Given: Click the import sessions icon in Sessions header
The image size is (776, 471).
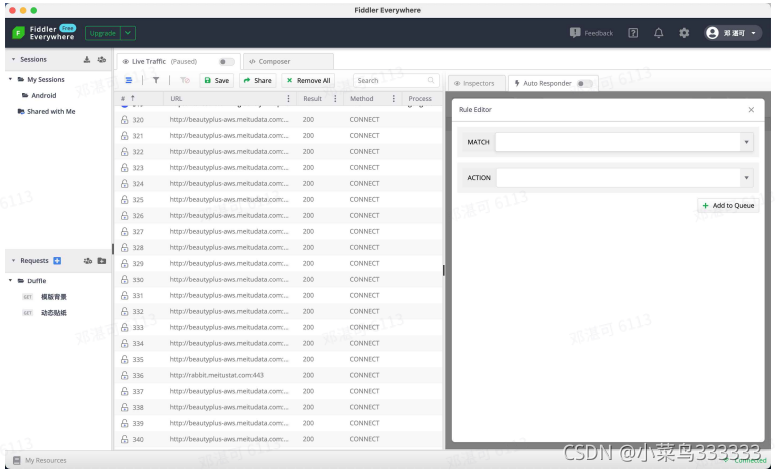Looking at the screenshot, I should [87, 59].
